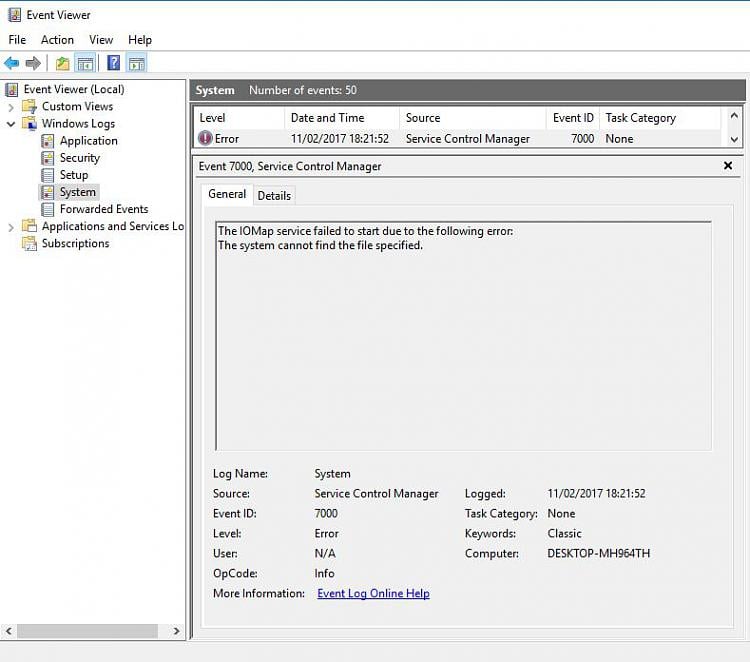Toggle the Show/Hide Action Pane icon
Image resolution: width=750 pixels, height=662 pixels.
coord(137,64)
